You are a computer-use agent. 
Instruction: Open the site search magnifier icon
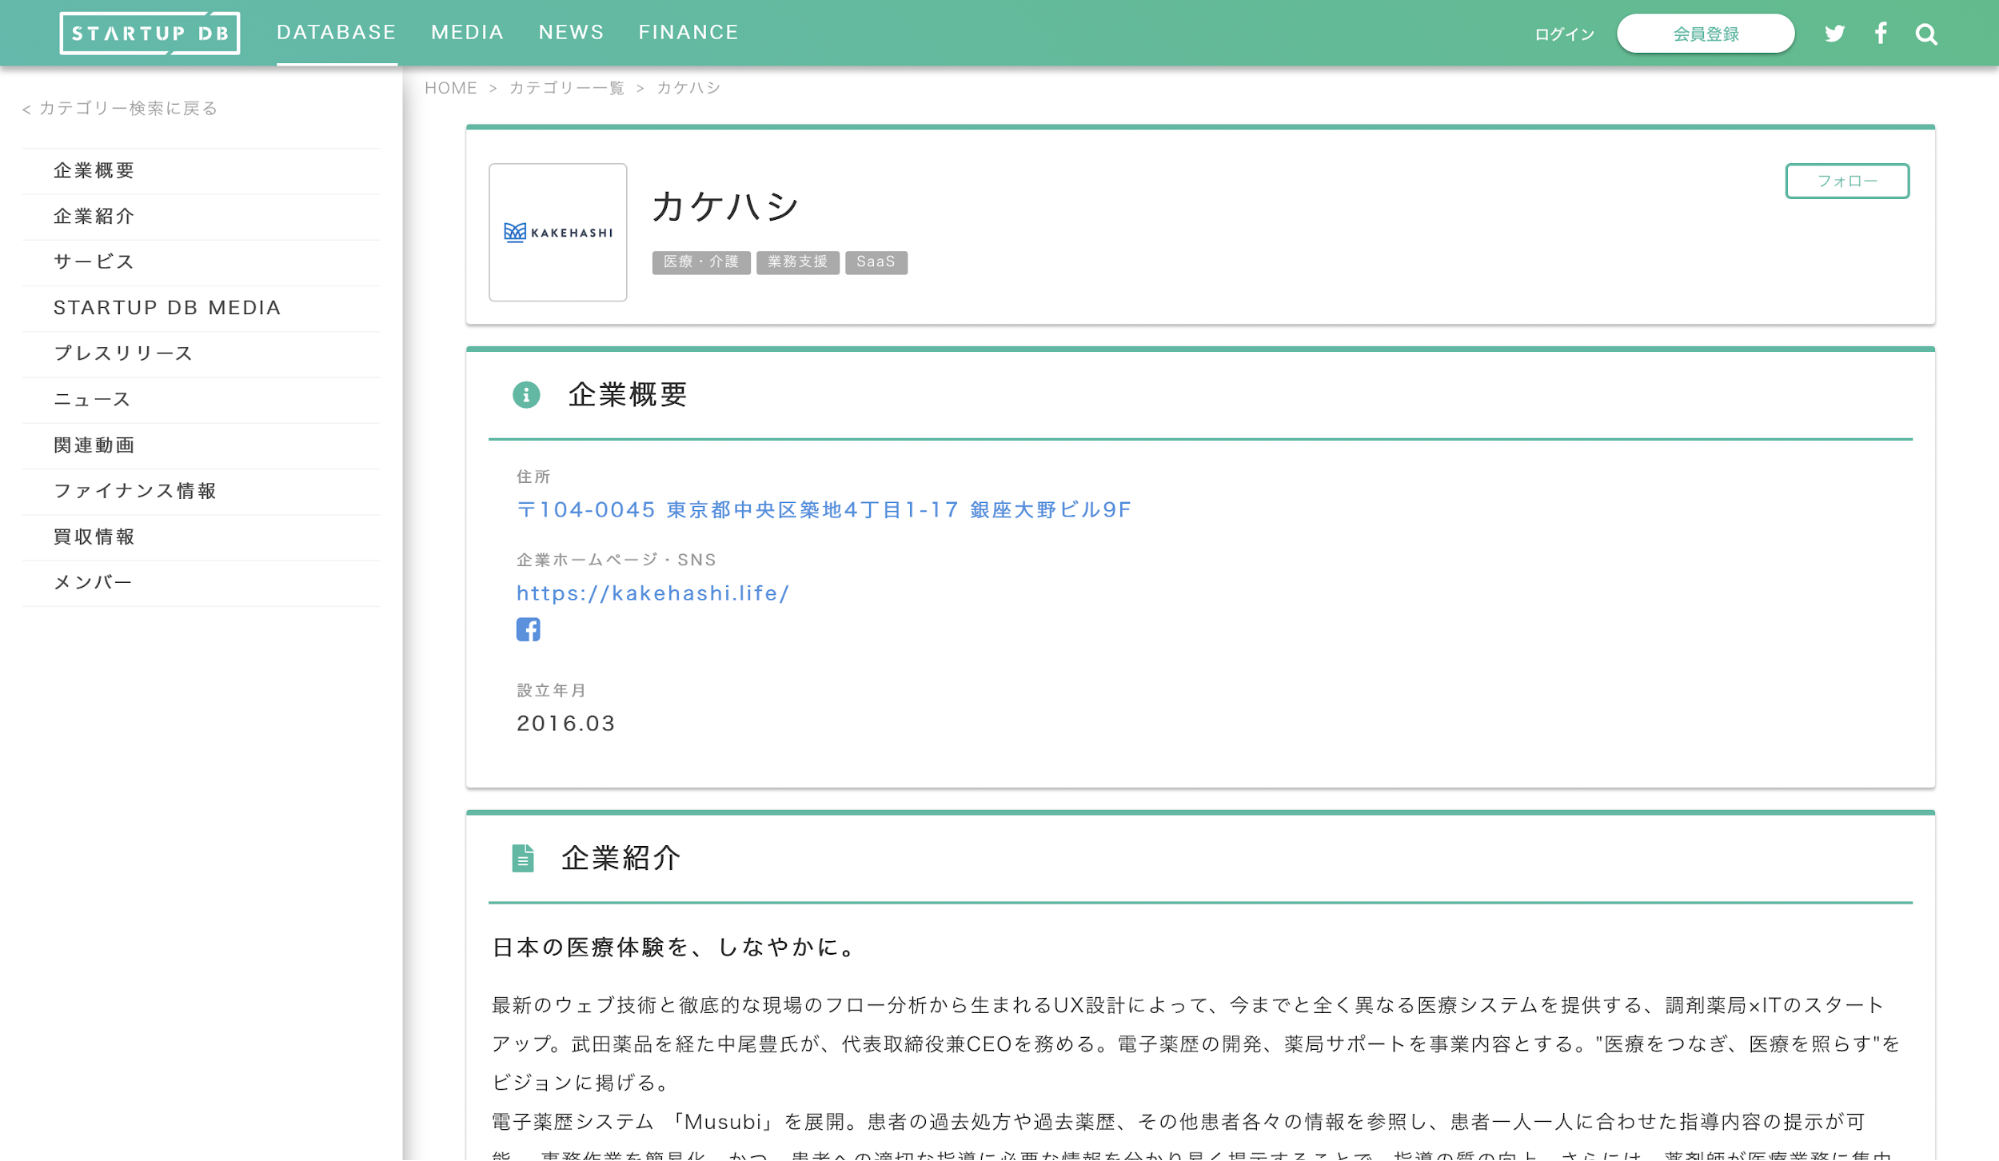1925,32
